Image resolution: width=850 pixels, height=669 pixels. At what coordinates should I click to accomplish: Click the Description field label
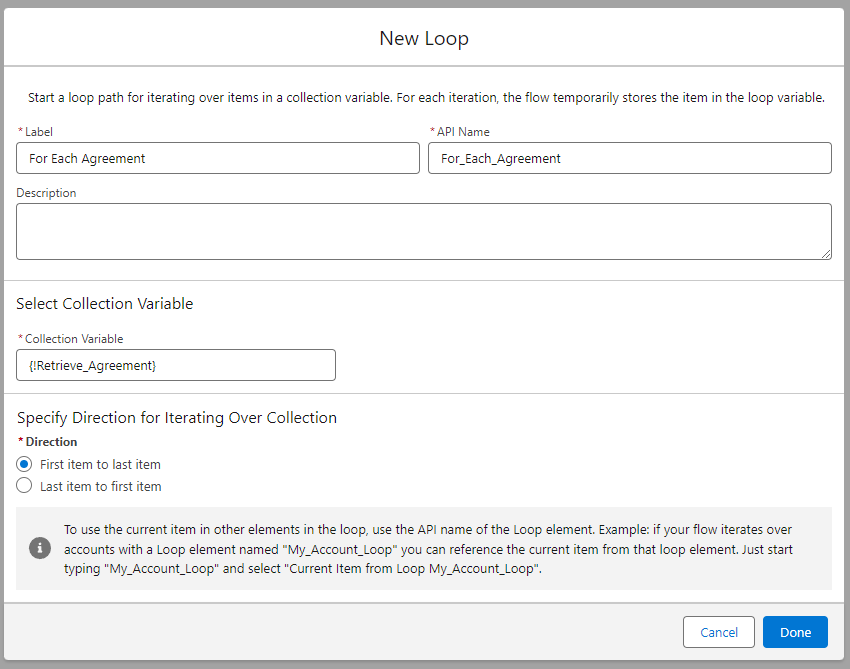(46, 193)
